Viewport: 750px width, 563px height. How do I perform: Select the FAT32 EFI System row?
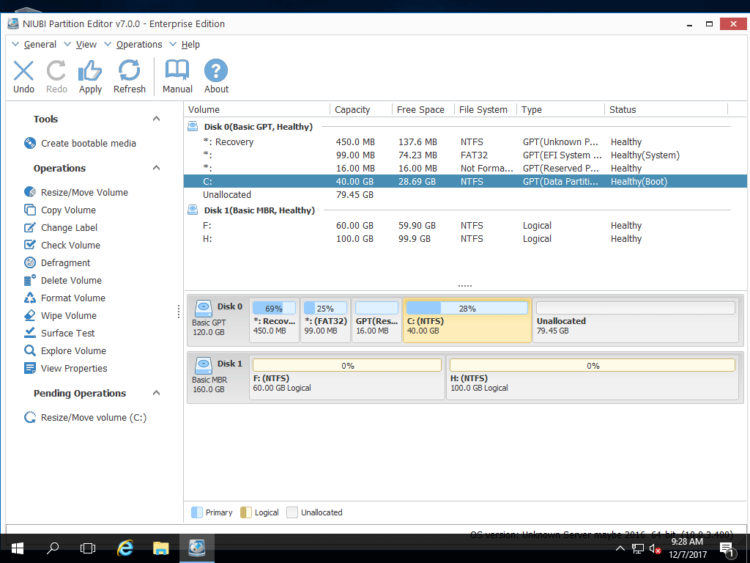465,155
